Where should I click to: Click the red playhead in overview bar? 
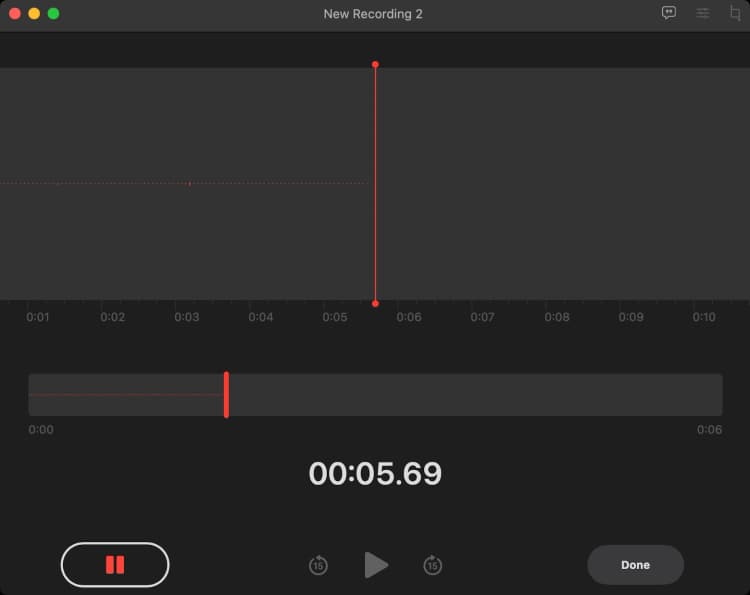226,395
